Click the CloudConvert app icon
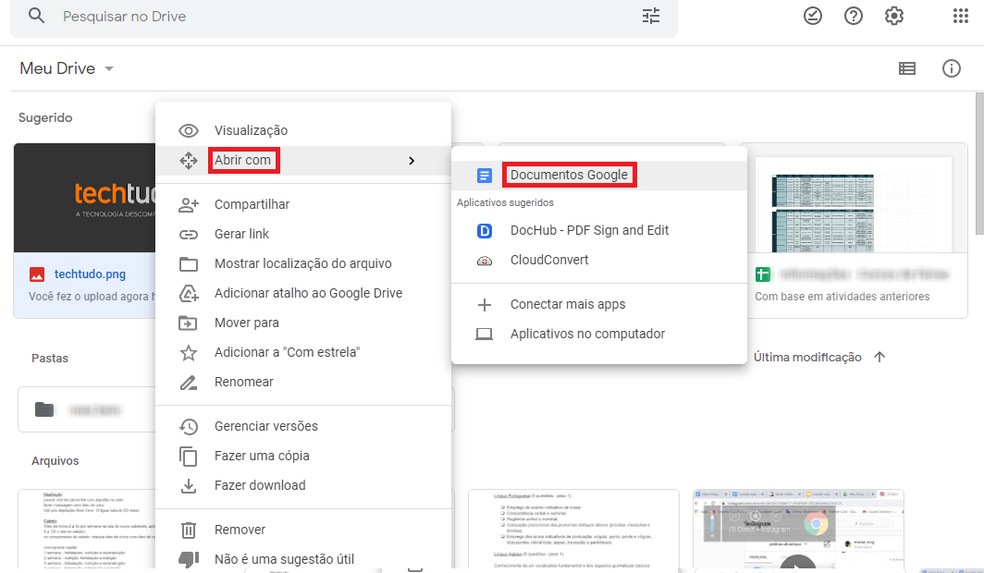Viewport: 984px width, 573px height. pos(484,260)
